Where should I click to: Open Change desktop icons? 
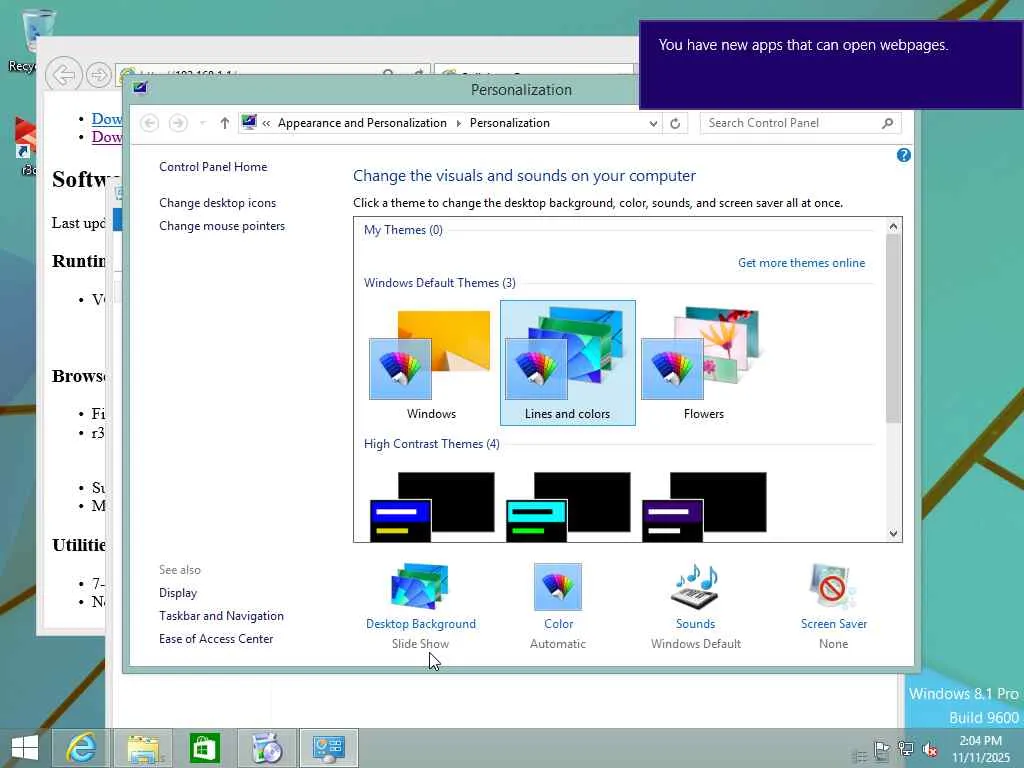(217, 202)
